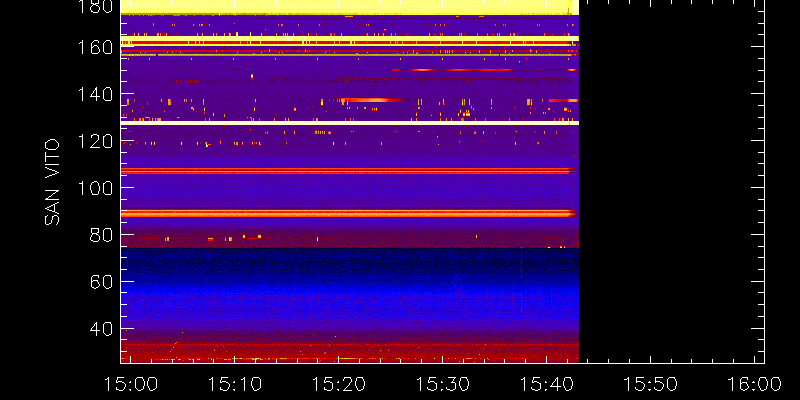Click the 40 frequency label
800x400 pixels.
pyautogui.click(x=101, y=329)
